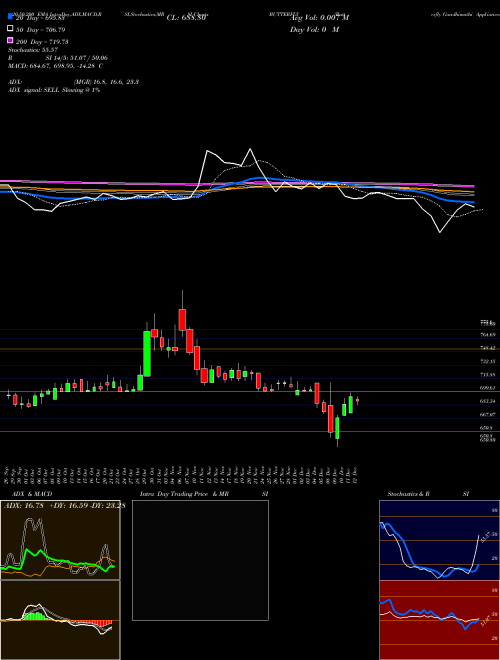
Task: Click the last small red candlestick on the right
Action: (x=357, y=401)
